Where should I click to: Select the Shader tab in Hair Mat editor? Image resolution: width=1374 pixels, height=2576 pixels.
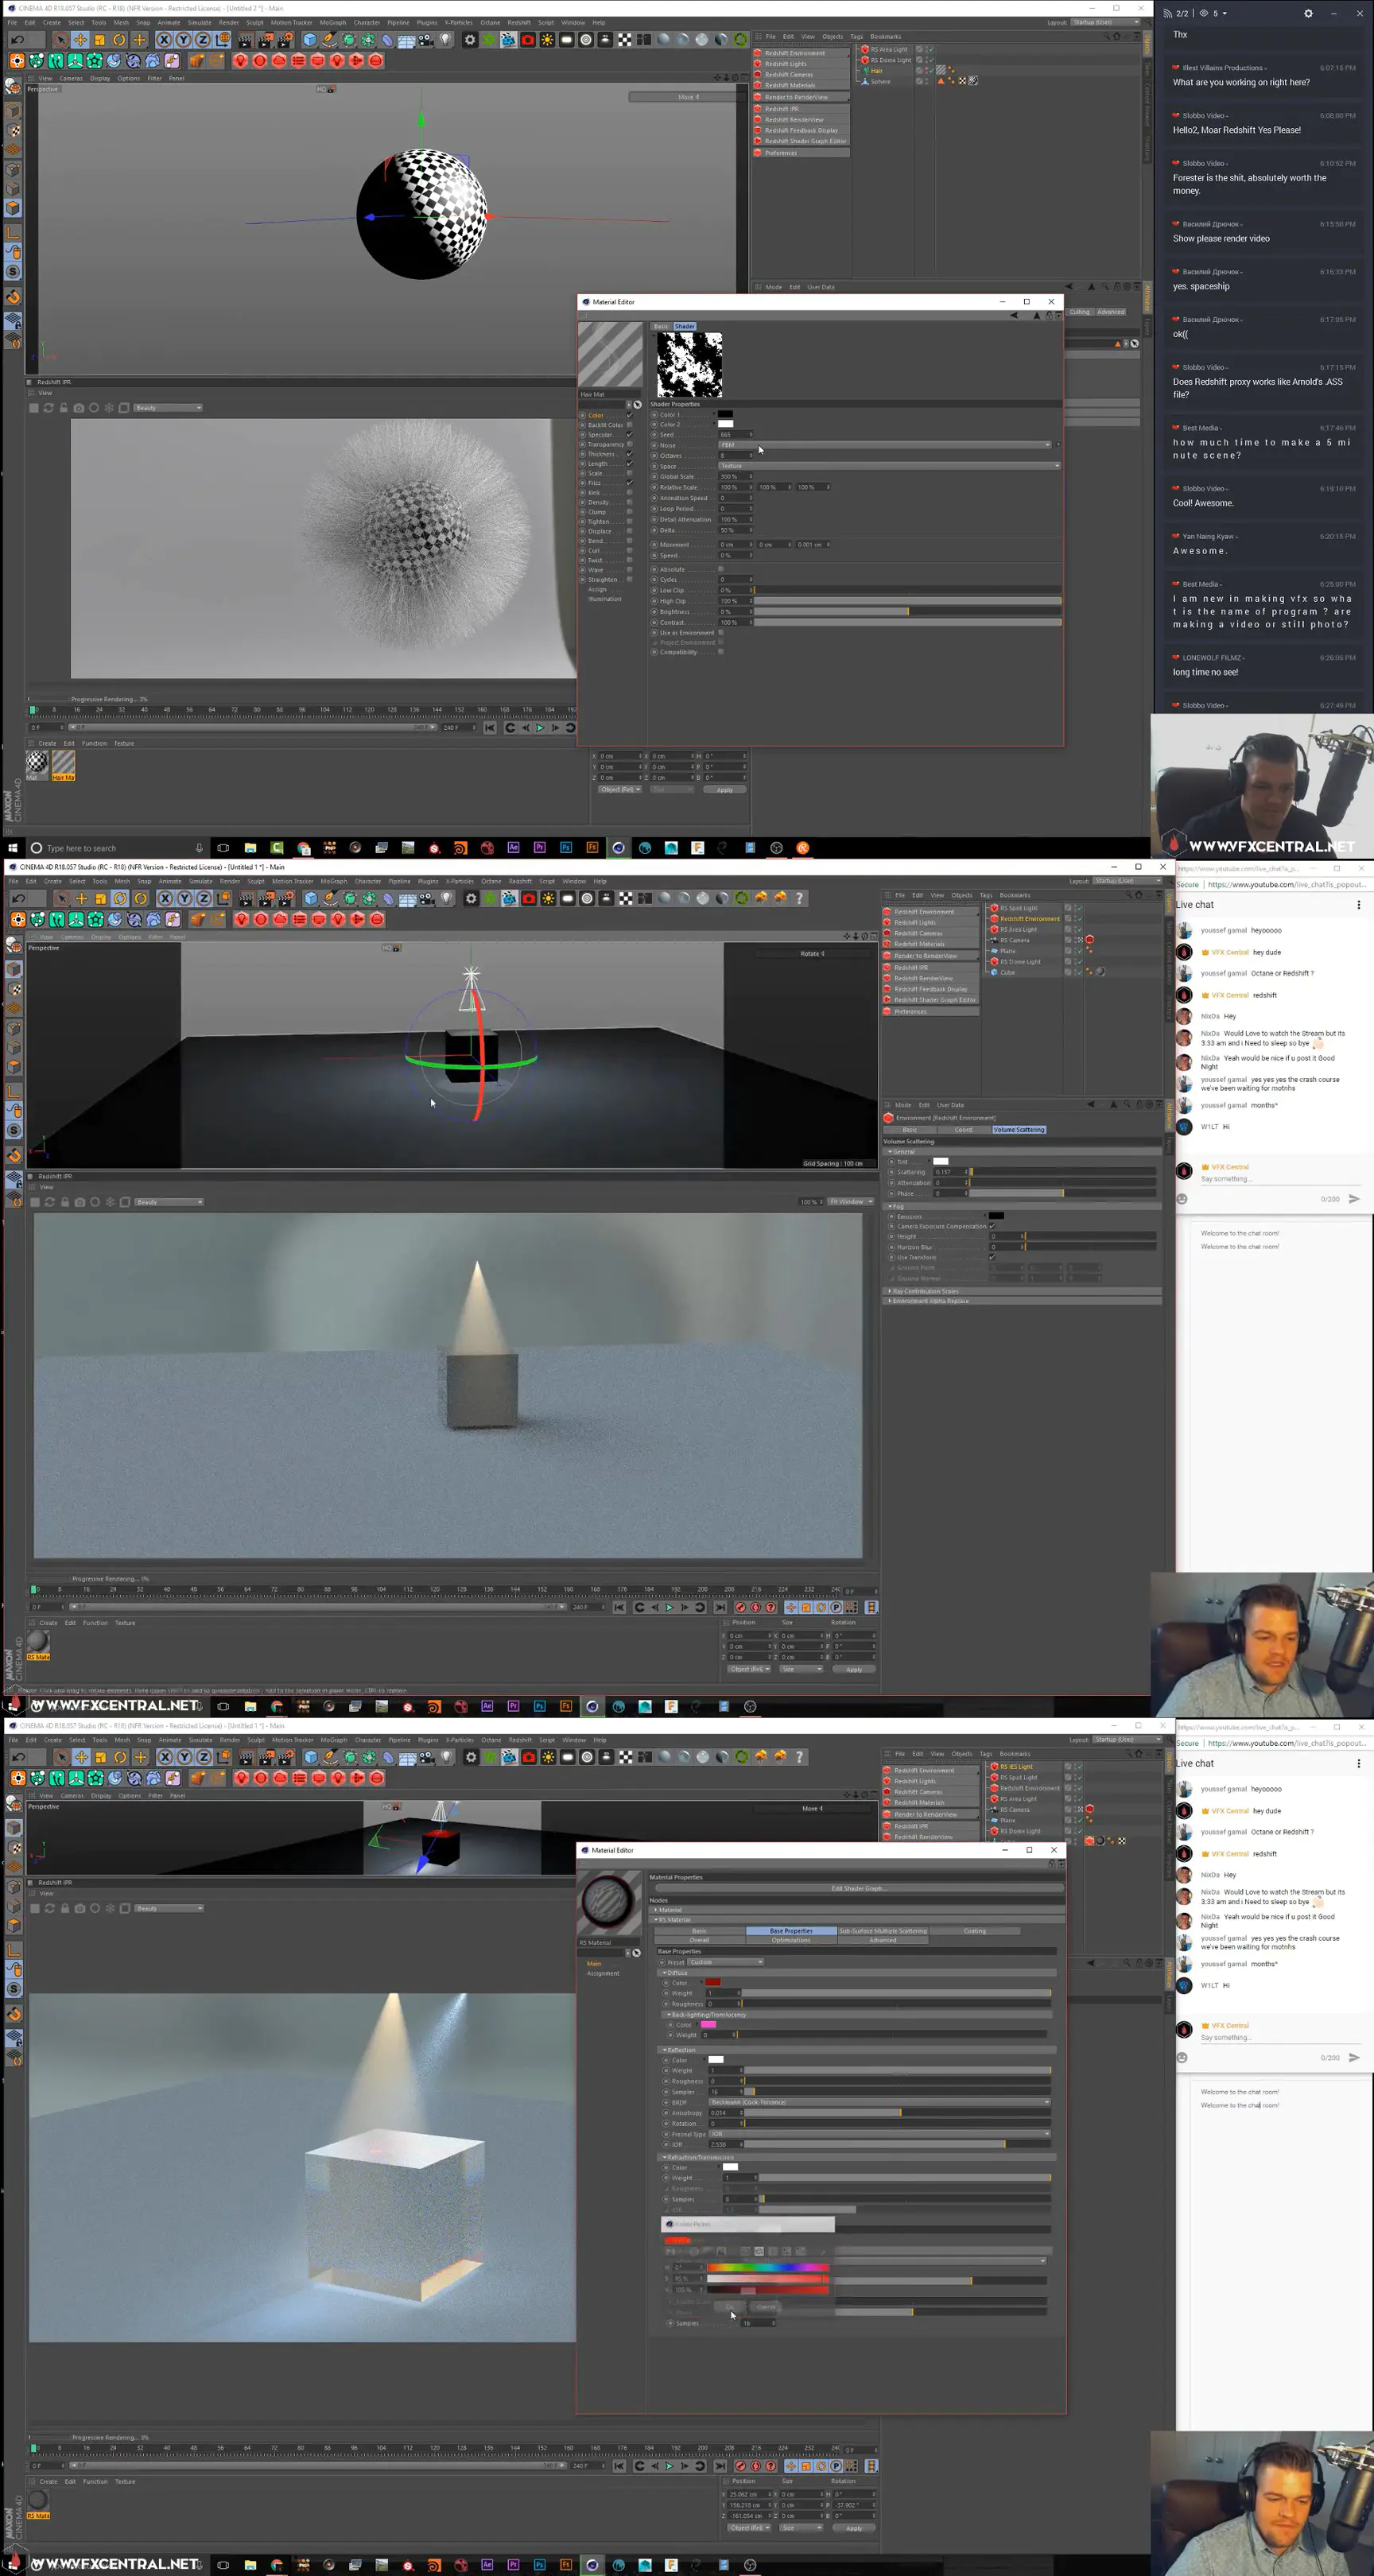[684, 326]
